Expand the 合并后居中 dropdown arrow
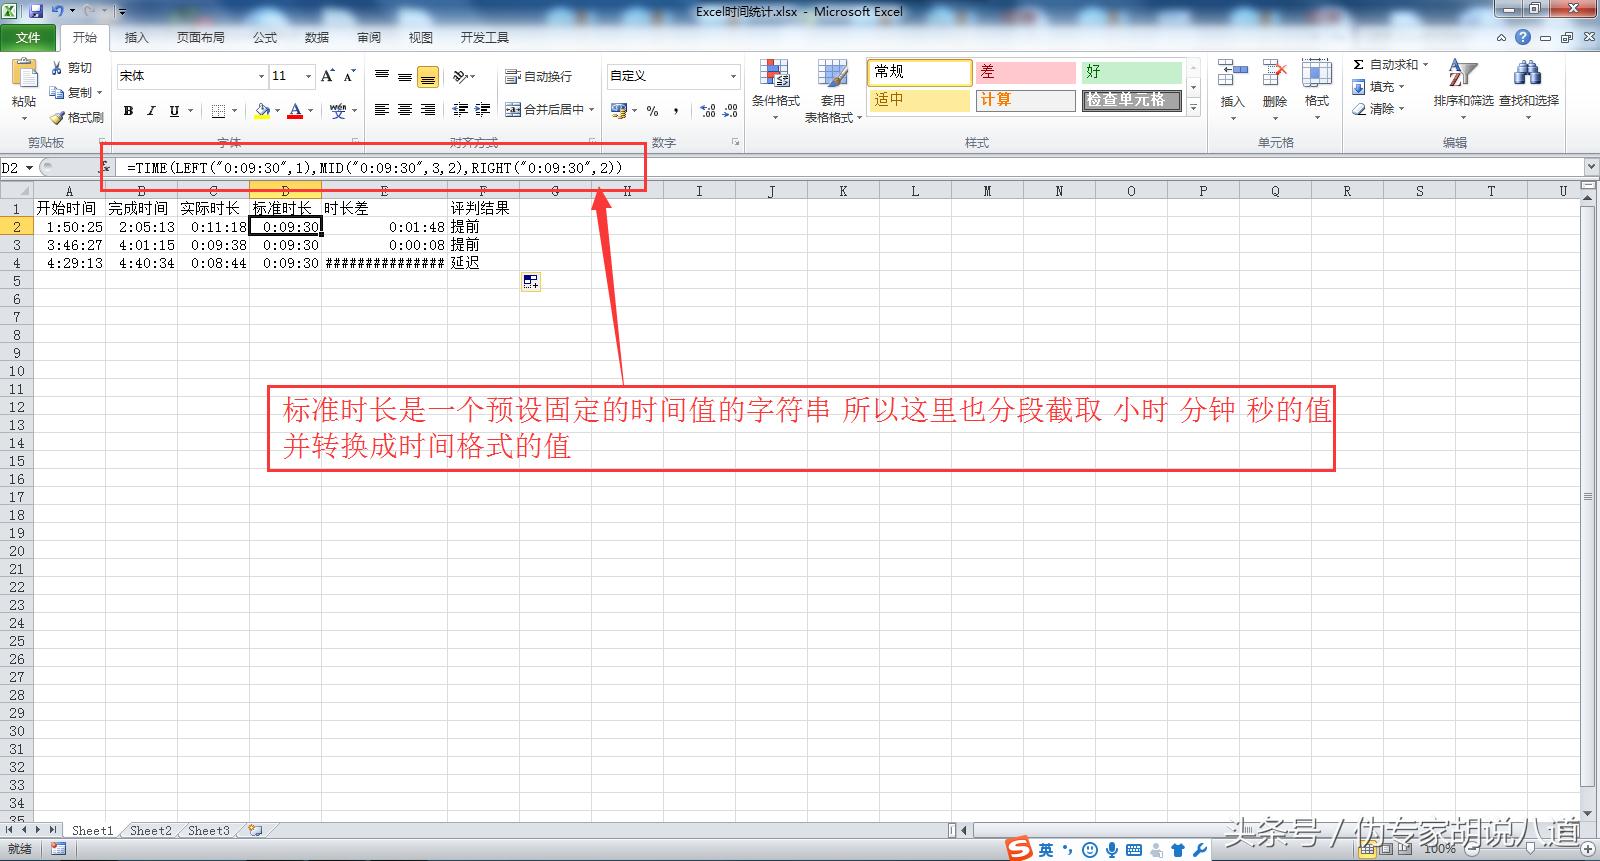The image size is (1600, 861). coord(592,110)
